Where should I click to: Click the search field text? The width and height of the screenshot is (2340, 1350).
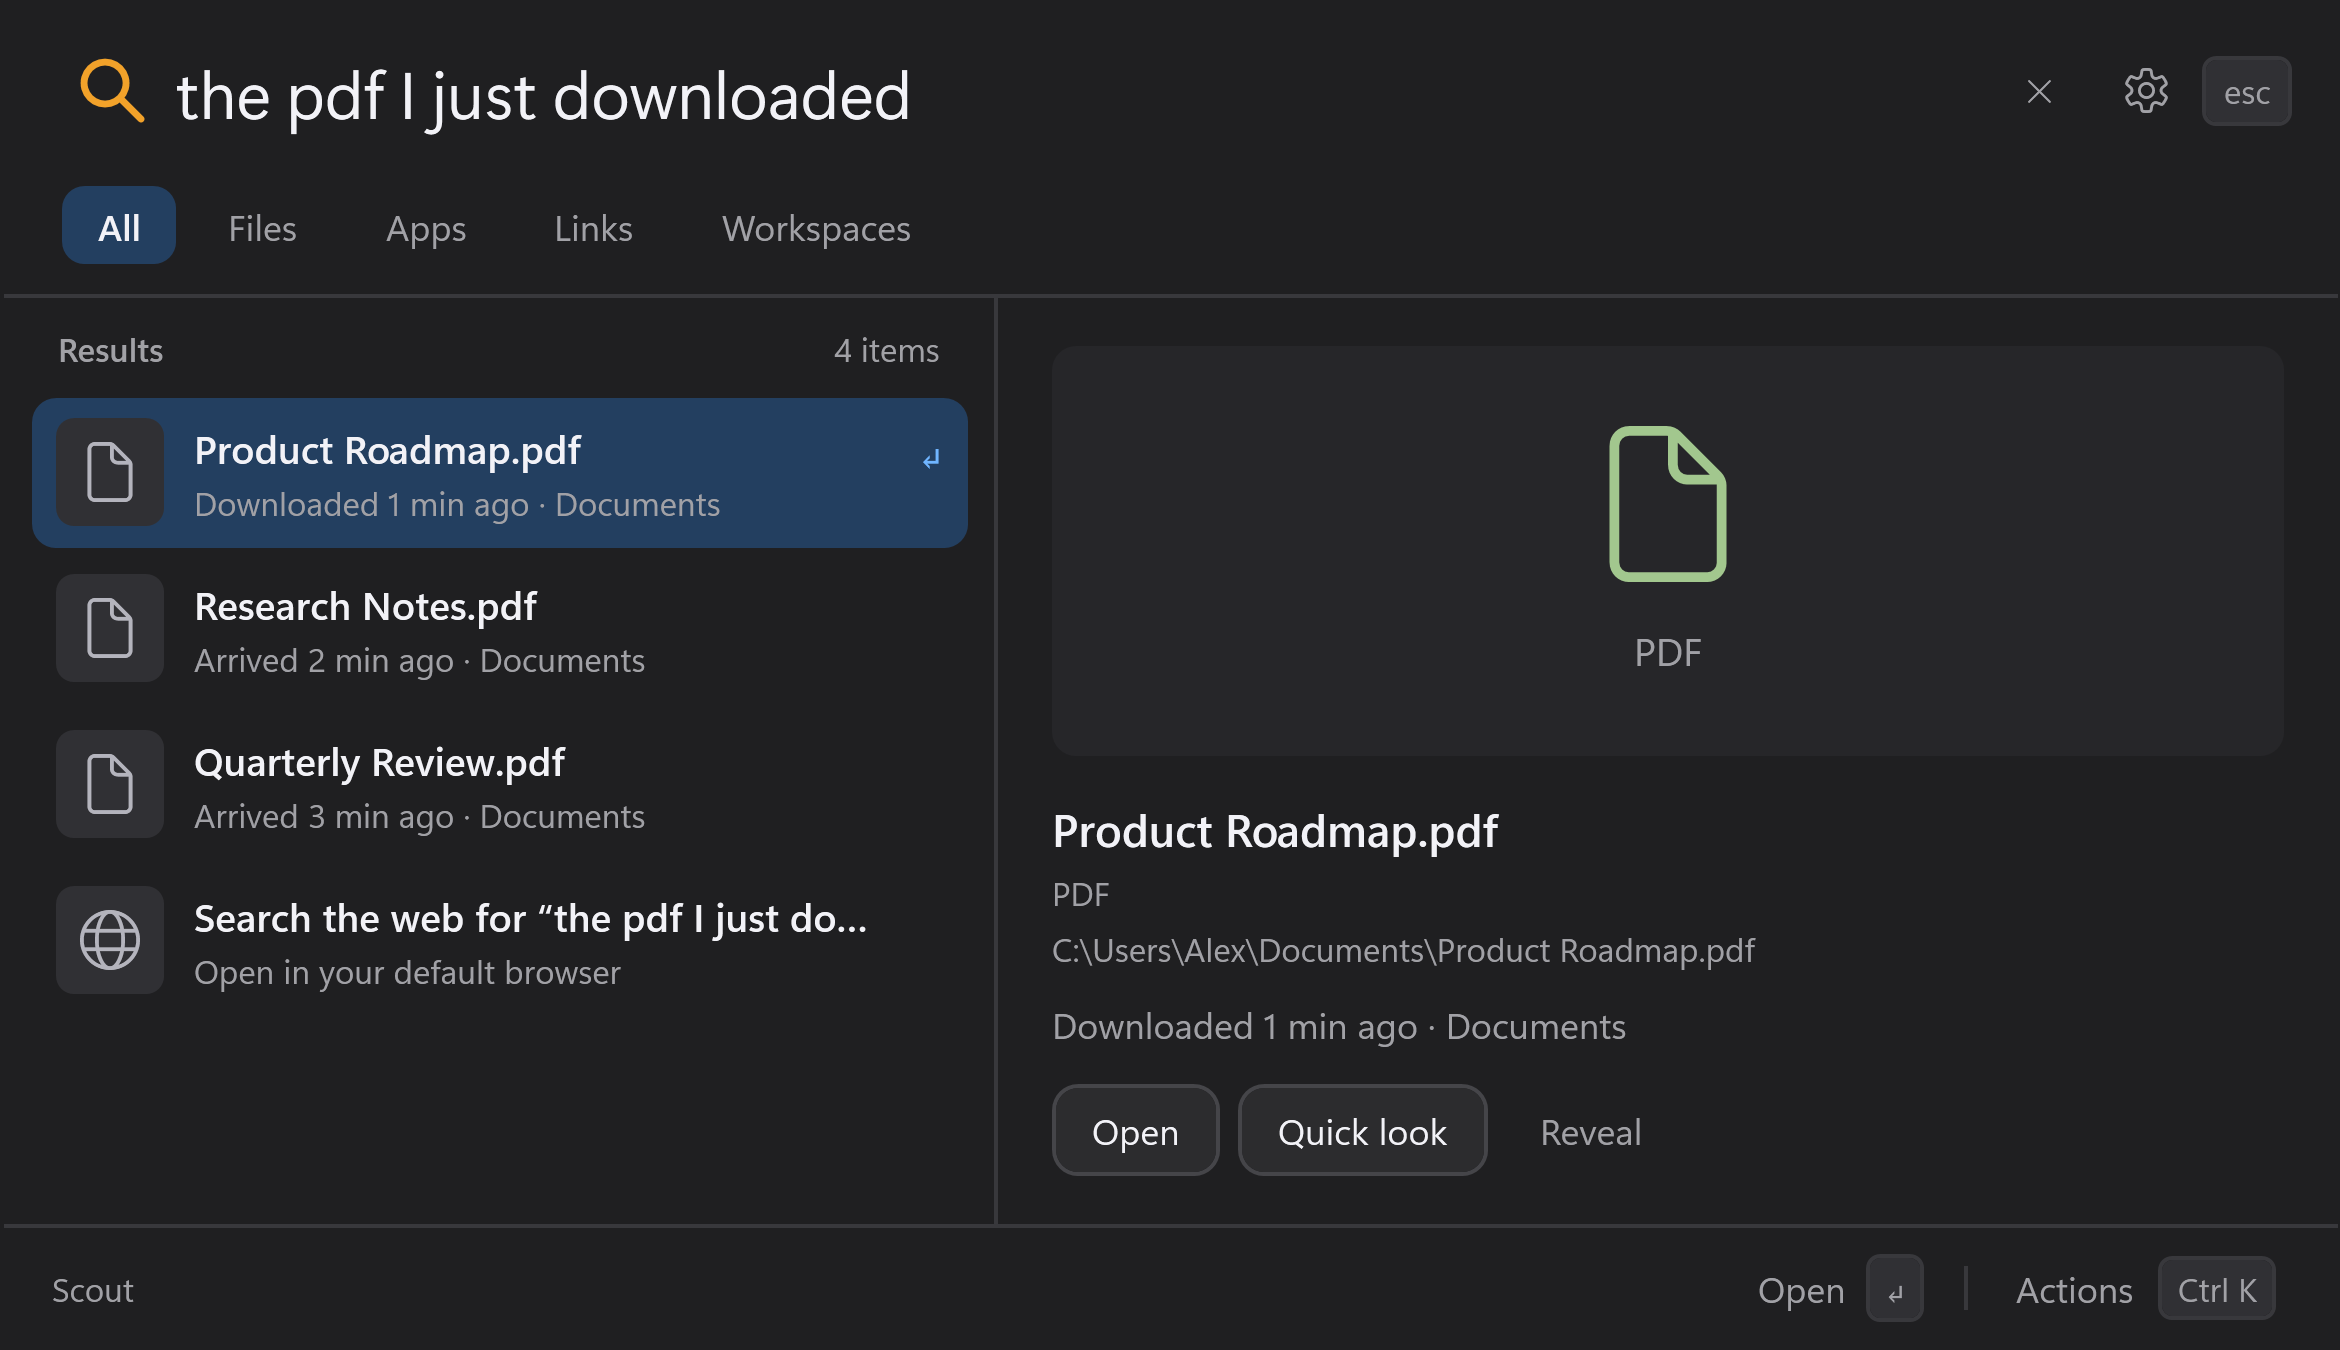click(543, 97)
